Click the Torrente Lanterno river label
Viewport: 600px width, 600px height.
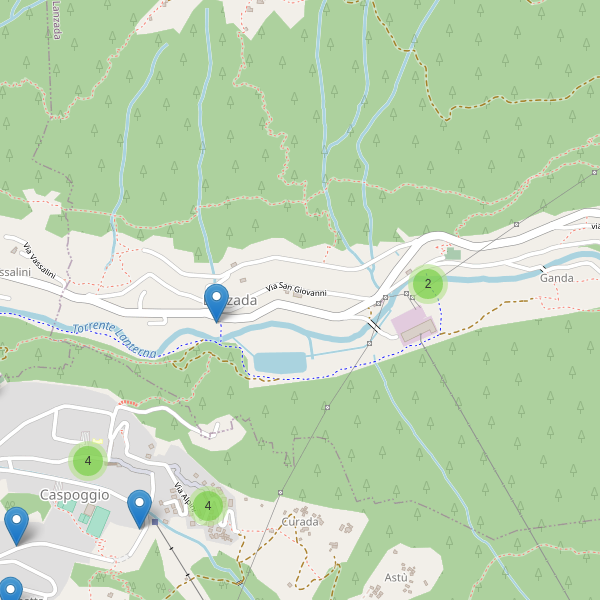(115, 339)
